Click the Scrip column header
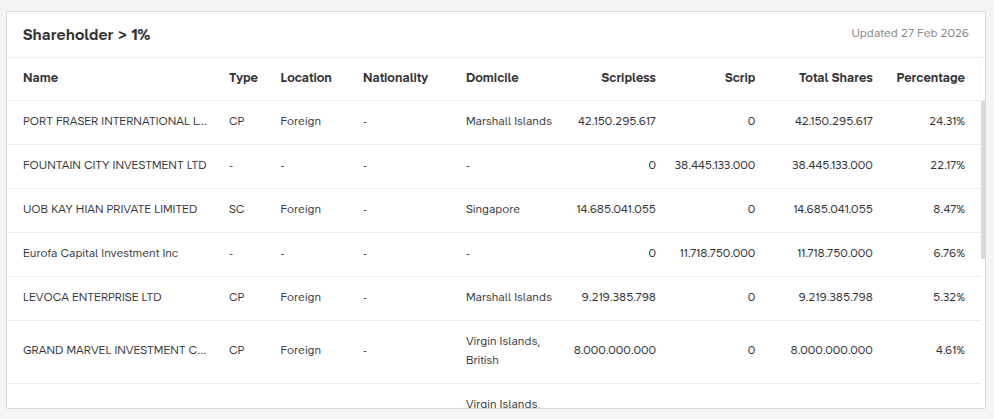The image size is (994, 419). [x=739, y=78]
